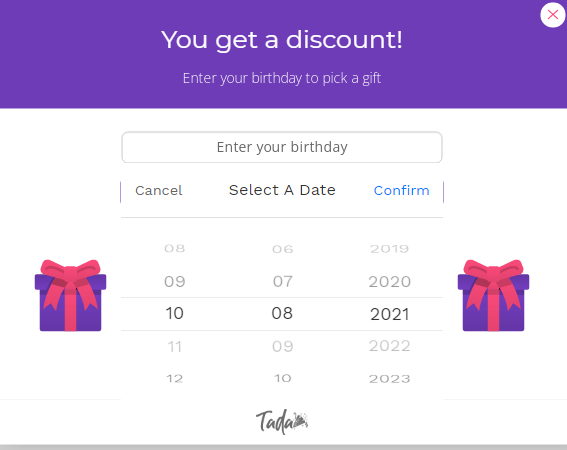
Task: Choose year 2023 in the picker
Action: (390, 379)
